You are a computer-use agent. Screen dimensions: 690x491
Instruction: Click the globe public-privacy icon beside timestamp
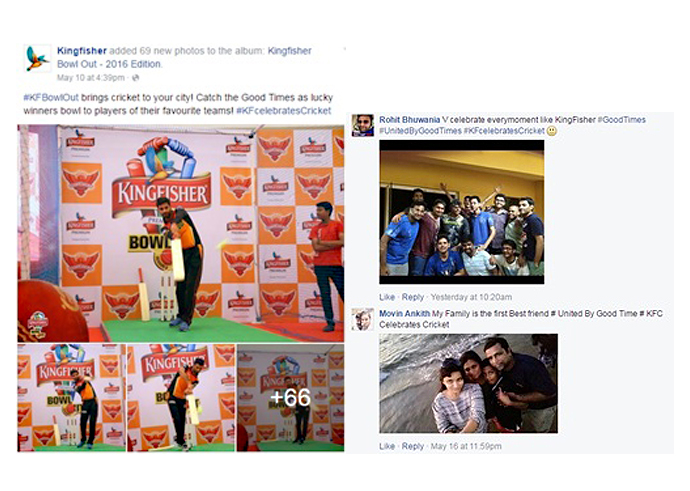[136, 78]
